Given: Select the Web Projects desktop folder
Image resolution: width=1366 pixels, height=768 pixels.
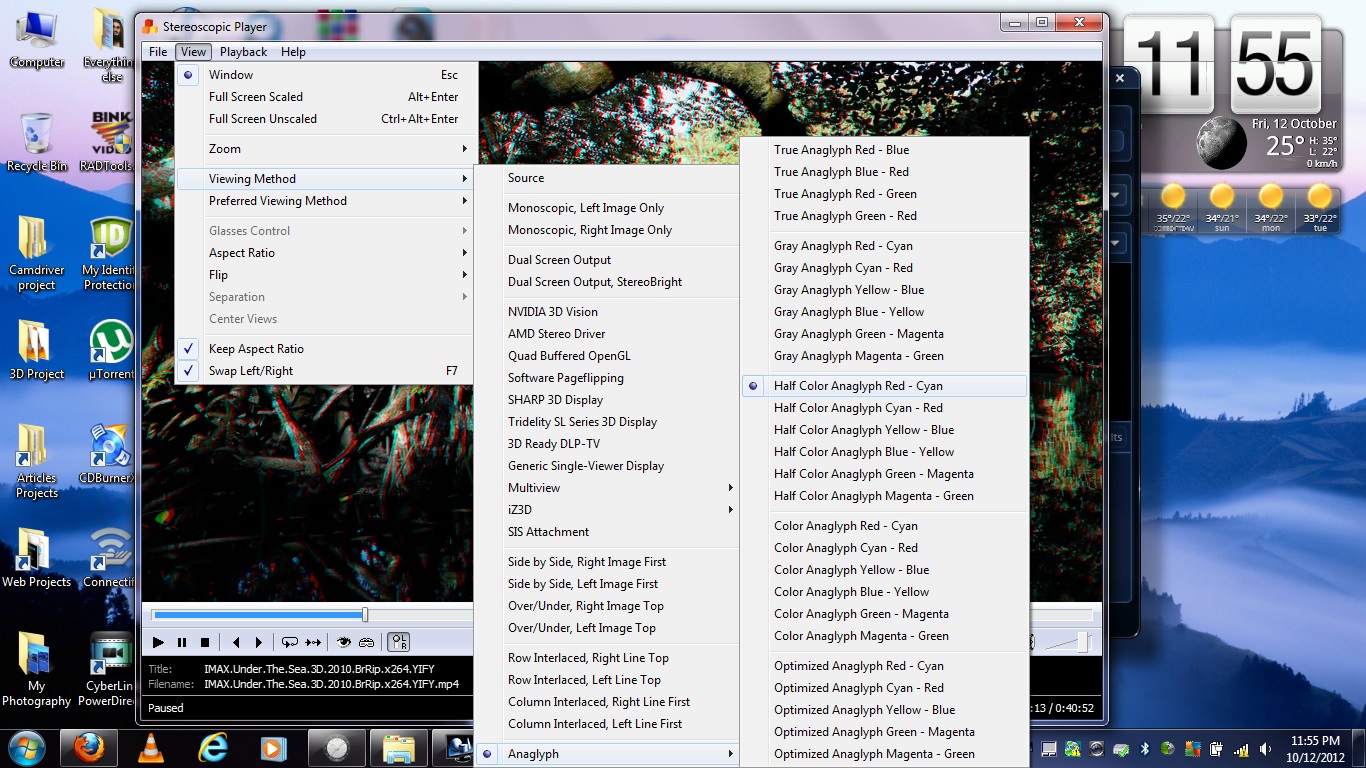Looking at the screenshot, I should coord(36,558).
